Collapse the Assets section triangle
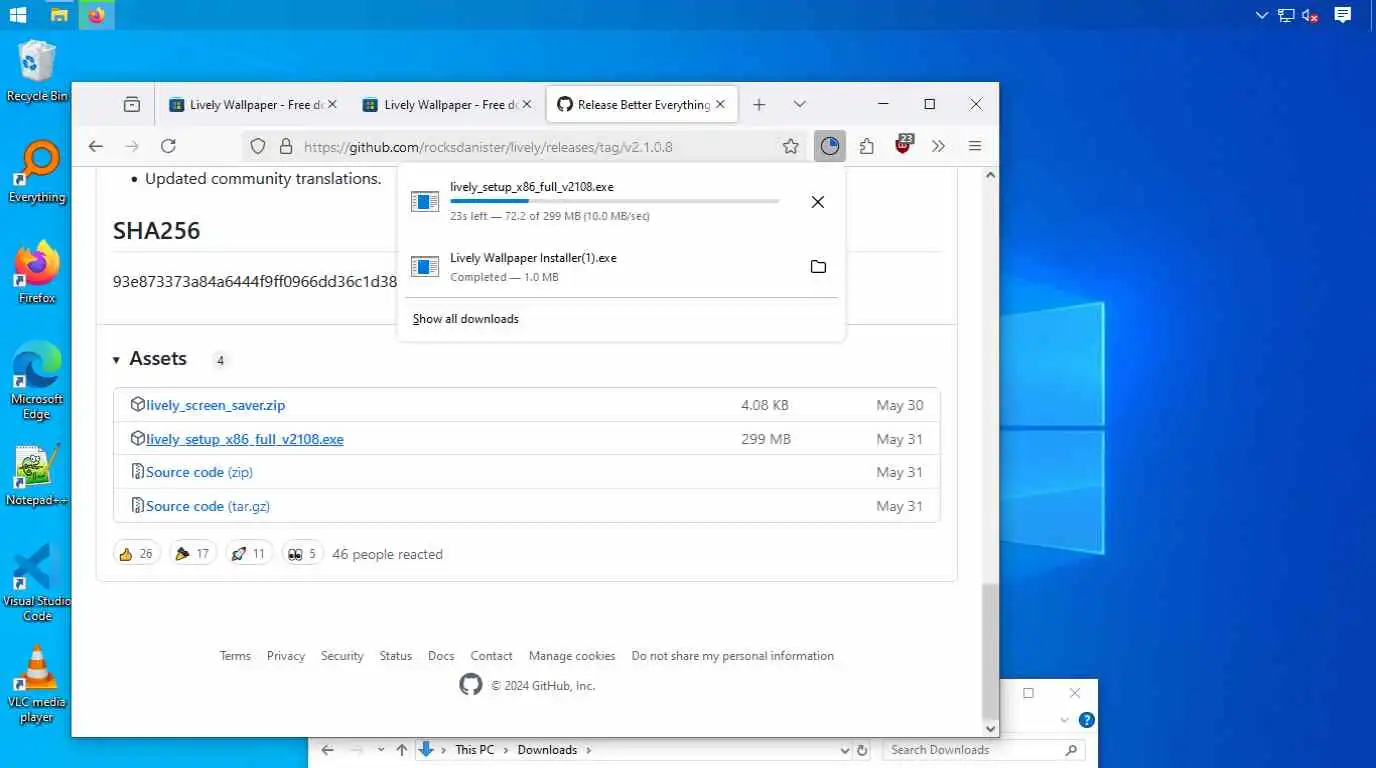 pyautogui.click(x=116, y=360)
